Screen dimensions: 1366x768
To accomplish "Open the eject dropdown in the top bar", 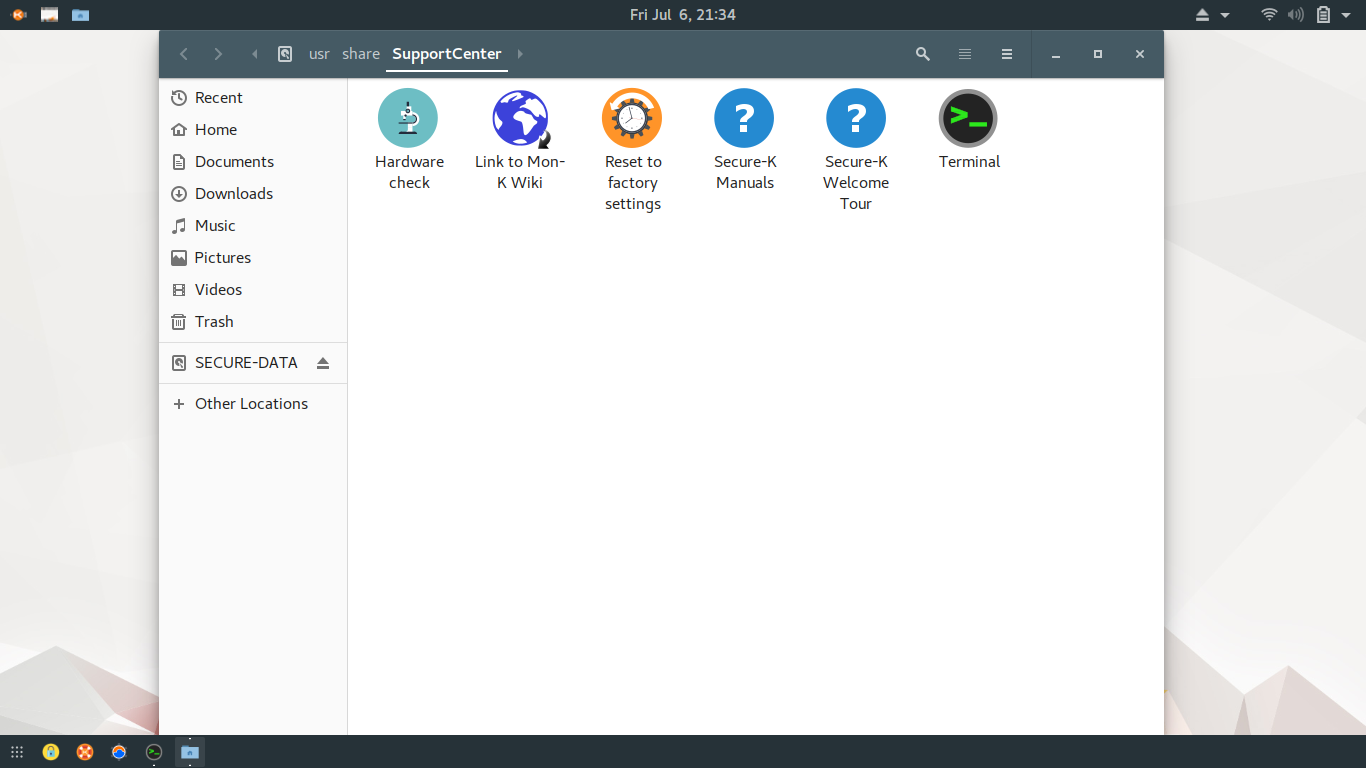I will (1213, 15).
